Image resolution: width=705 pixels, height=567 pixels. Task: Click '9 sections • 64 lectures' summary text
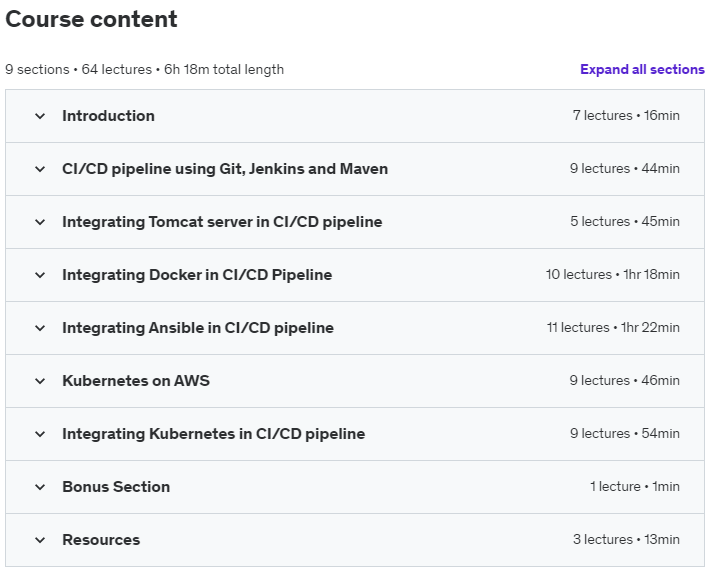point(79,70)
